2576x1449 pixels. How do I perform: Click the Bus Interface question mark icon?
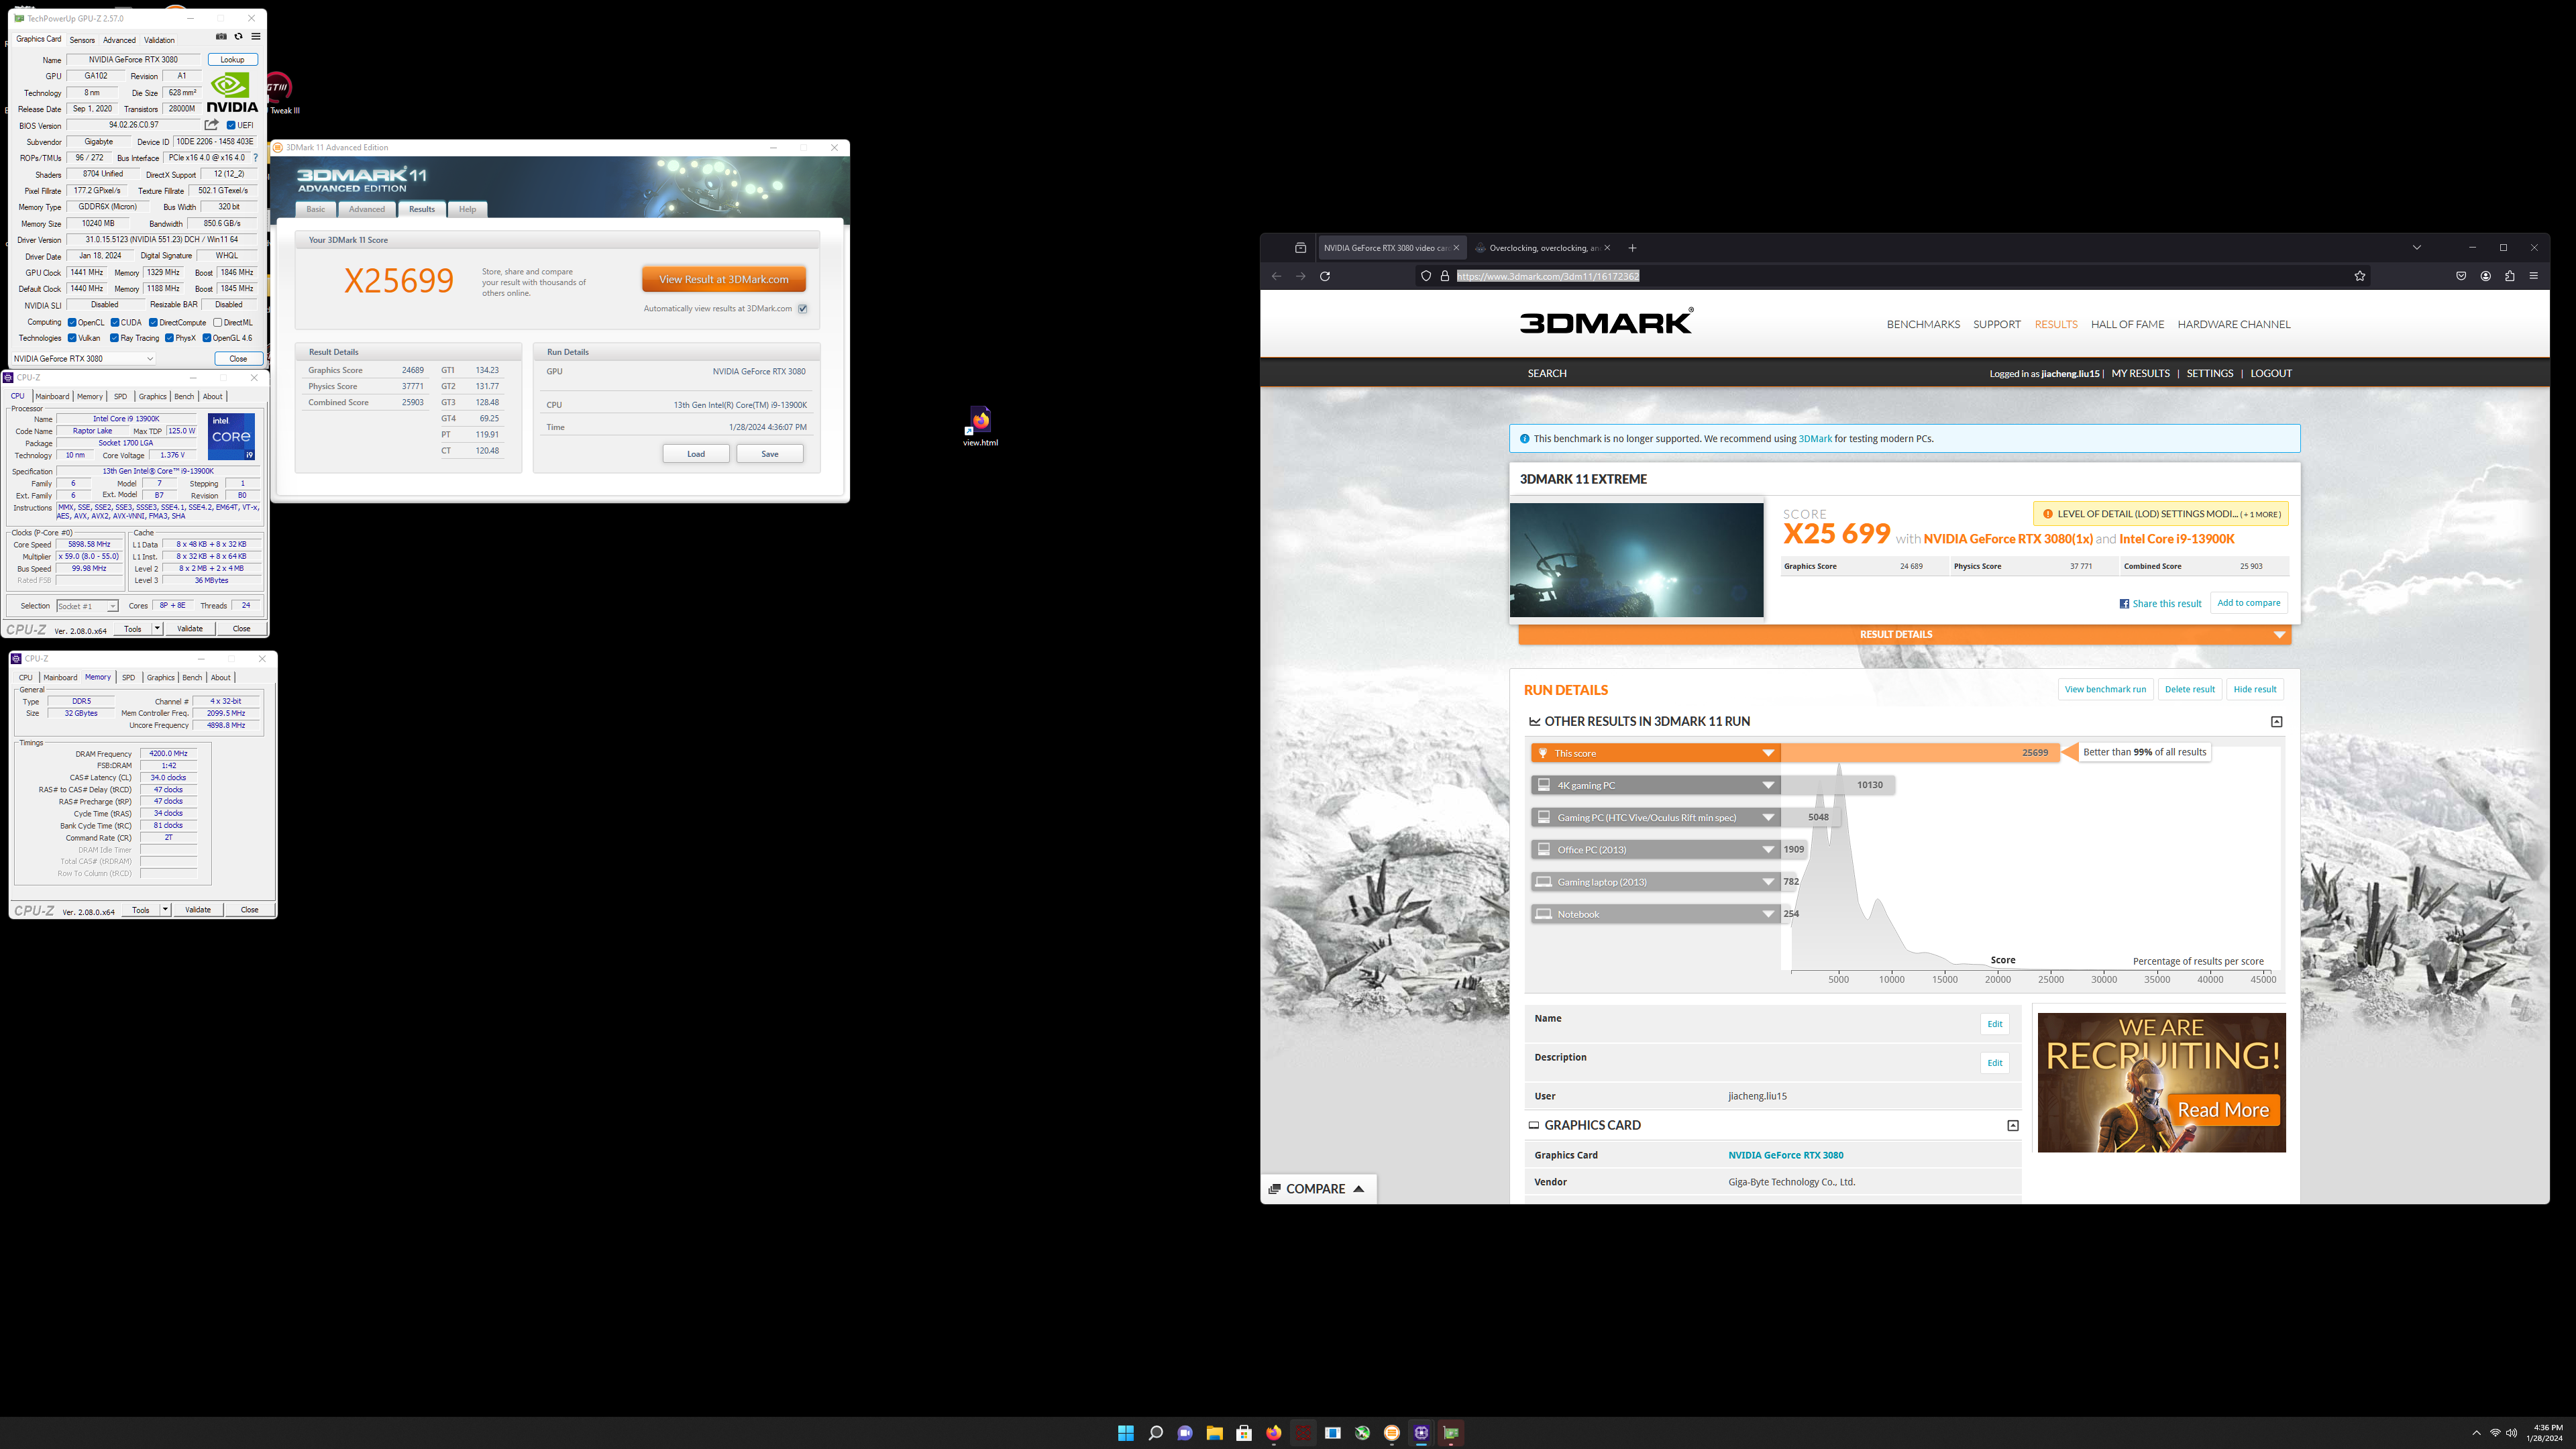[x=256, y=158]
